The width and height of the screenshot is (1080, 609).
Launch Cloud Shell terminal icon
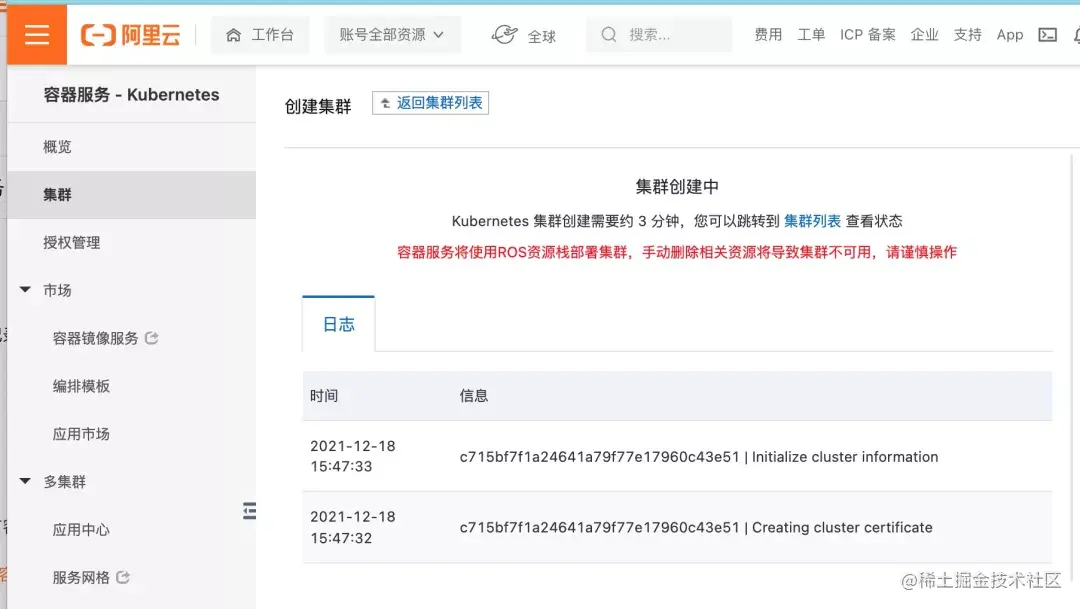[x=1048, y=34]
